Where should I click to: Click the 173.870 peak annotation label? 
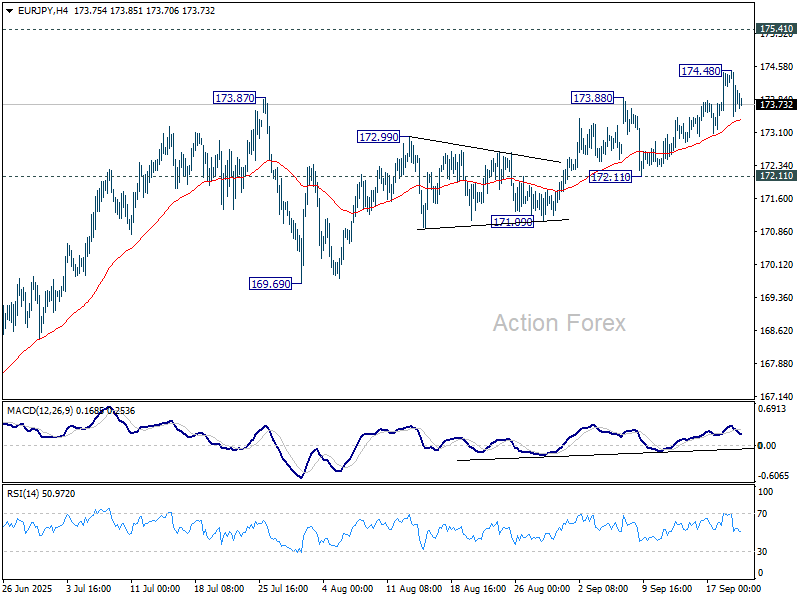pyautogui.click(x=234, y=99)
